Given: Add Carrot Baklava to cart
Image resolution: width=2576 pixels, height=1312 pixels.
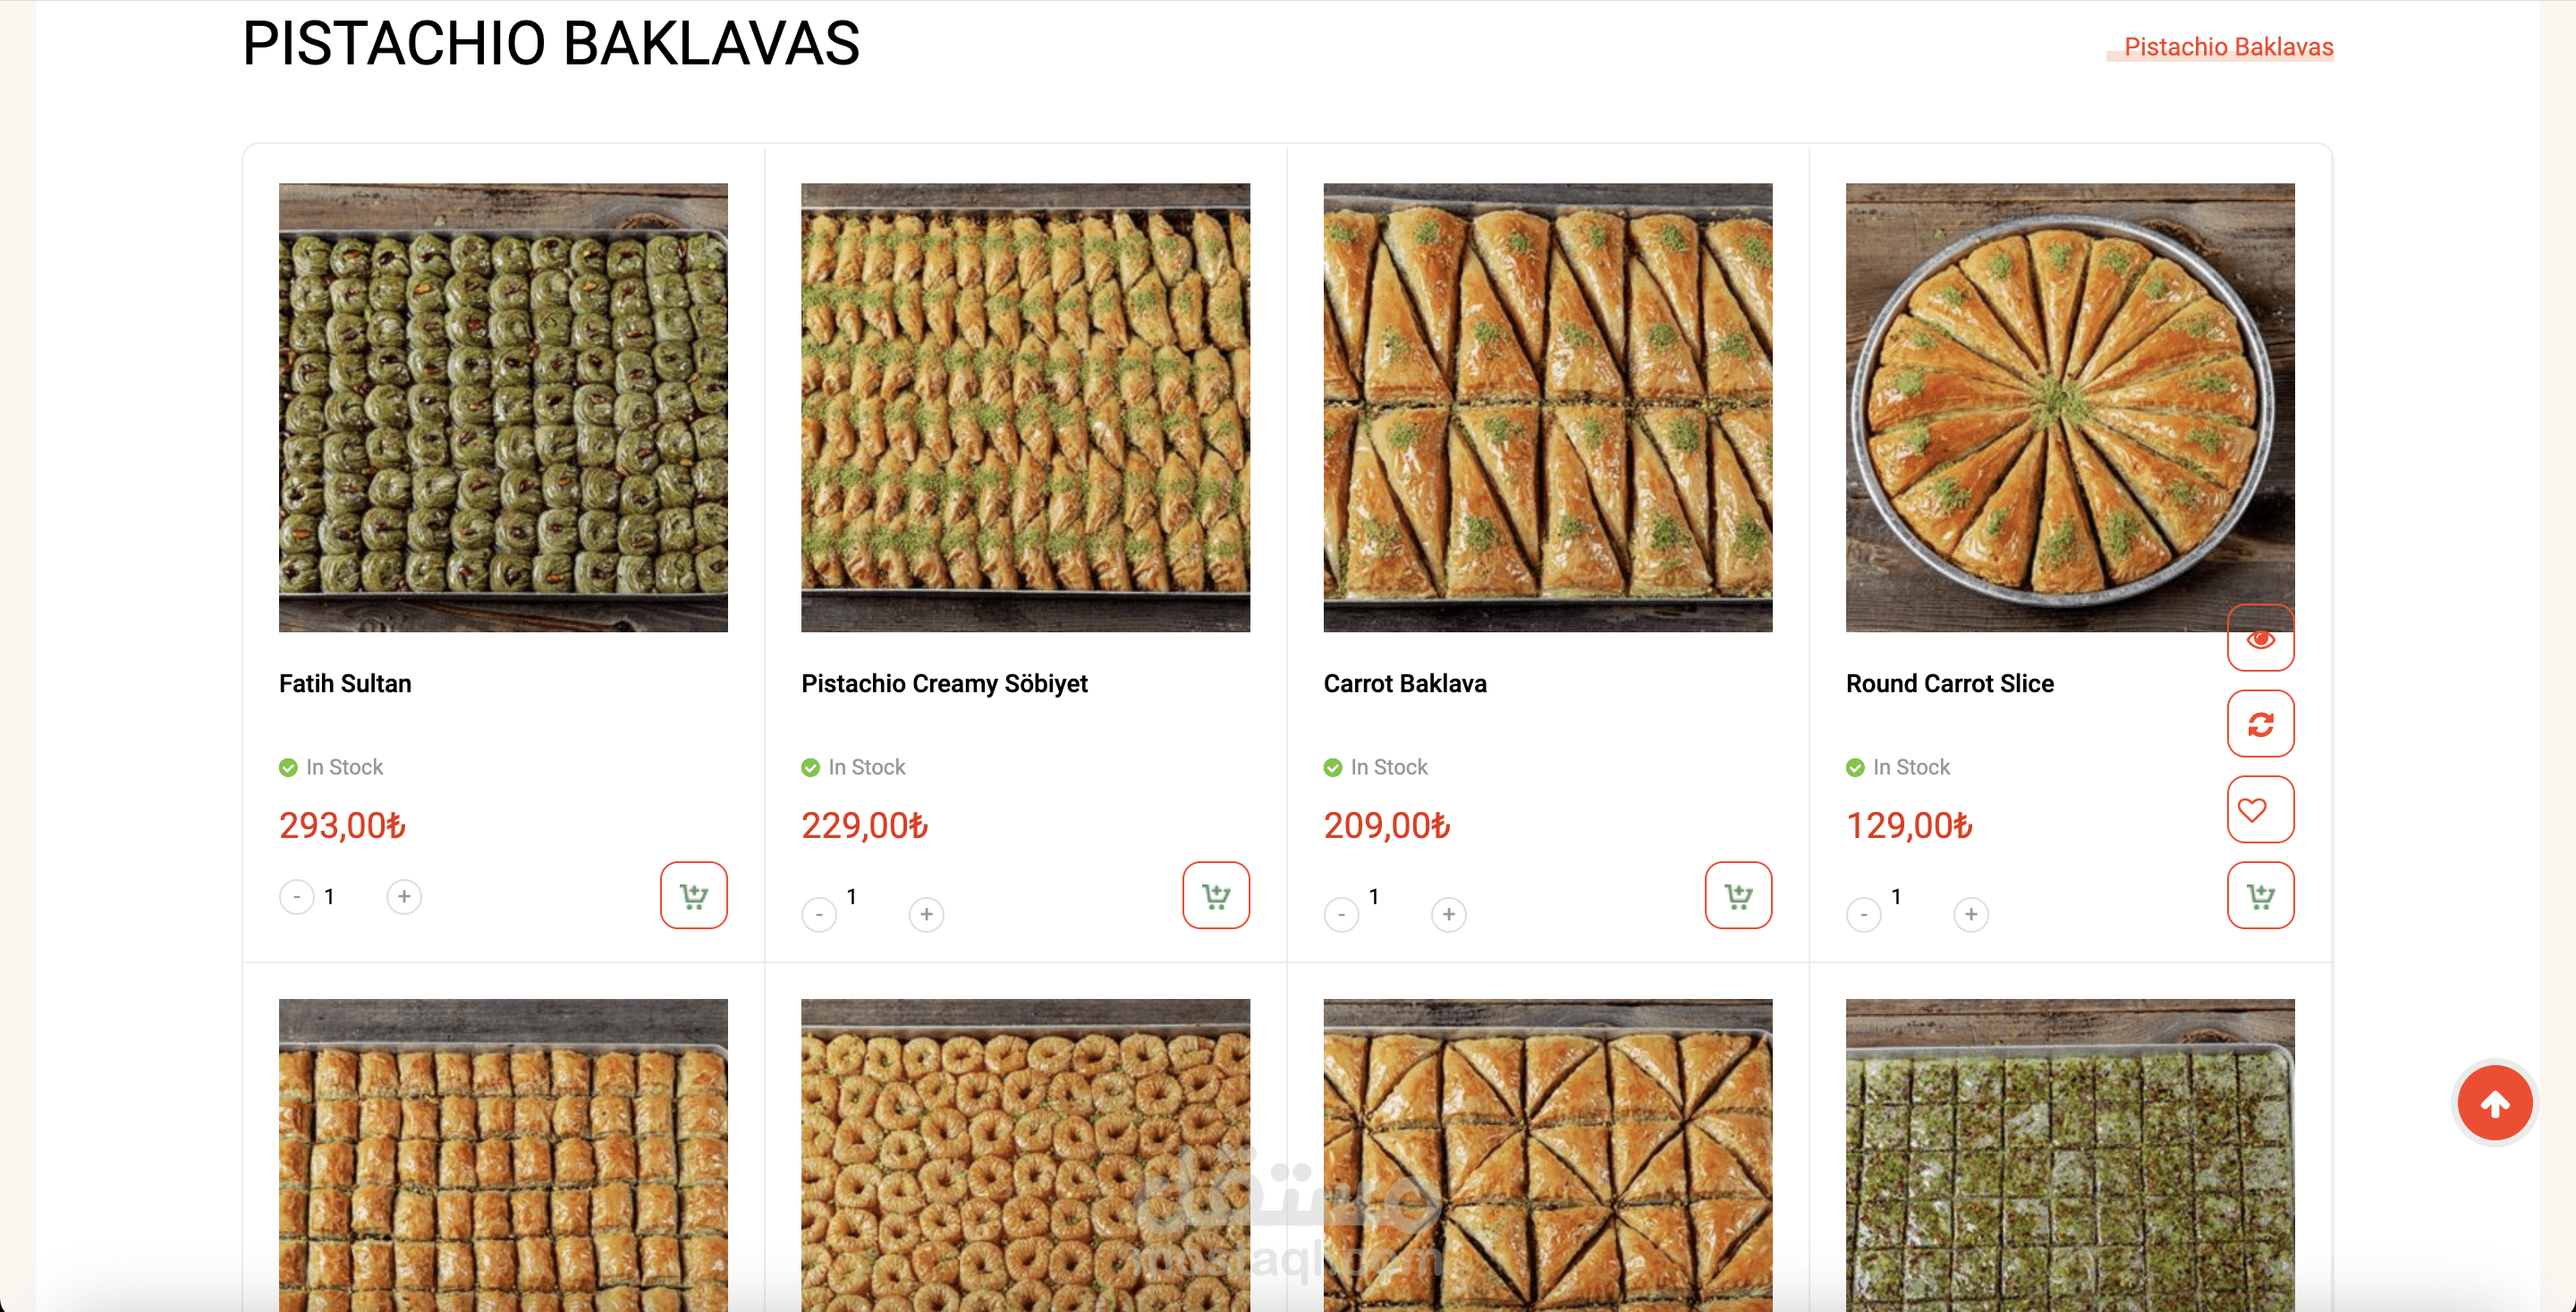Looking at the screenshot, I should [1737, 895].
